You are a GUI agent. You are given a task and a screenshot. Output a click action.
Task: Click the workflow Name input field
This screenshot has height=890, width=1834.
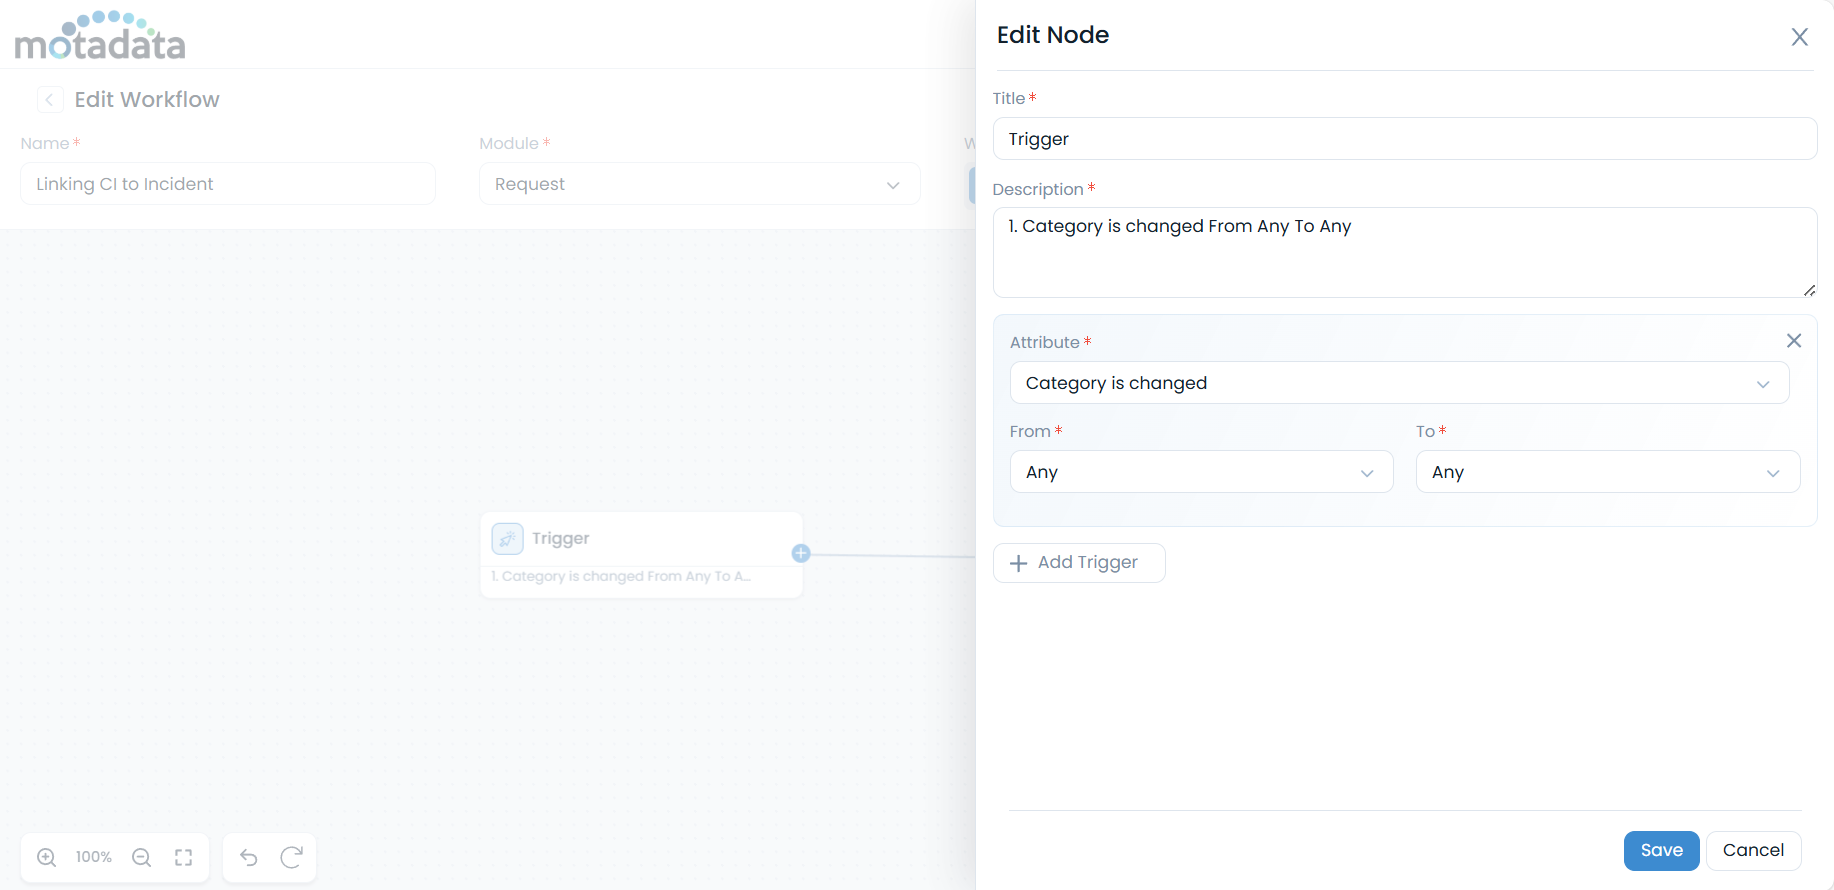[x=228, y=184]
